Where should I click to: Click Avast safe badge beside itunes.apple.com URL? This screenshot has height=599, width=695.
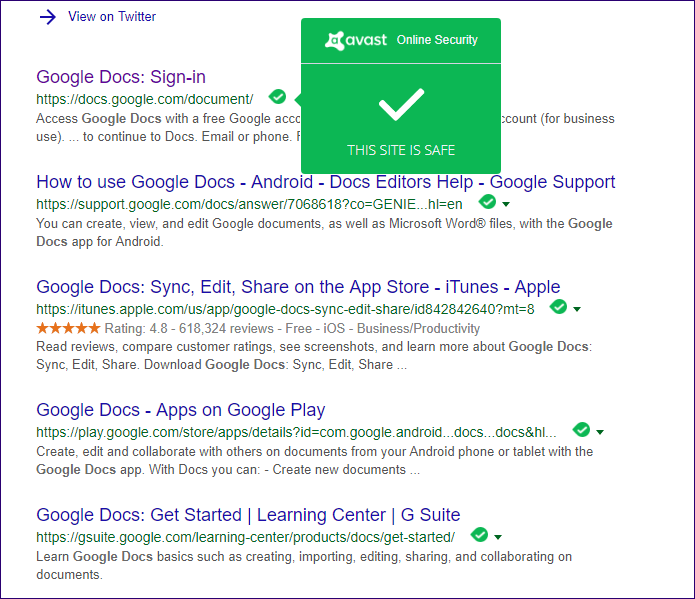[x=558, y=307]
